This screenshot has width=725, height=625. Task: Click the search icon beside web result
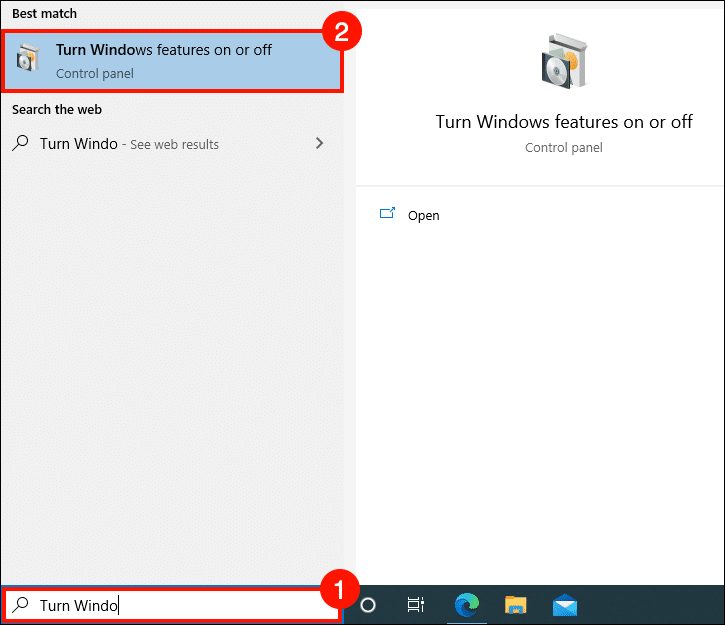click(21, 144)
